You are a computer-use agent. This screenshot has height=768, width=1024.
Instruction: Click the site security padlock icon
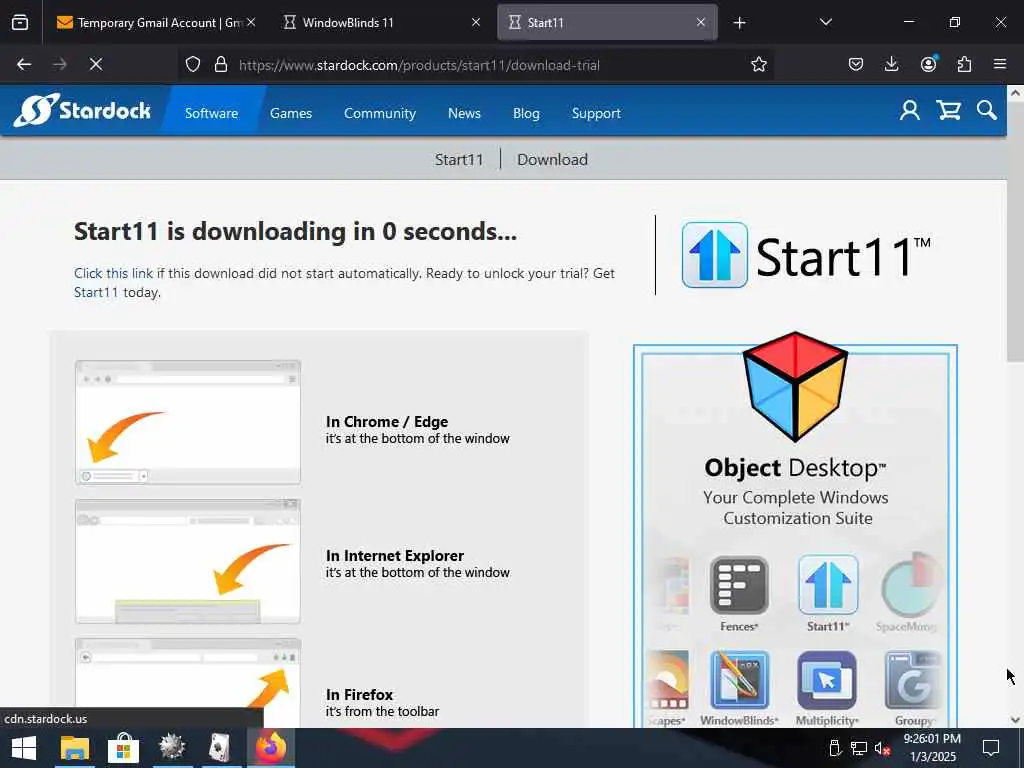coord(221,64)
